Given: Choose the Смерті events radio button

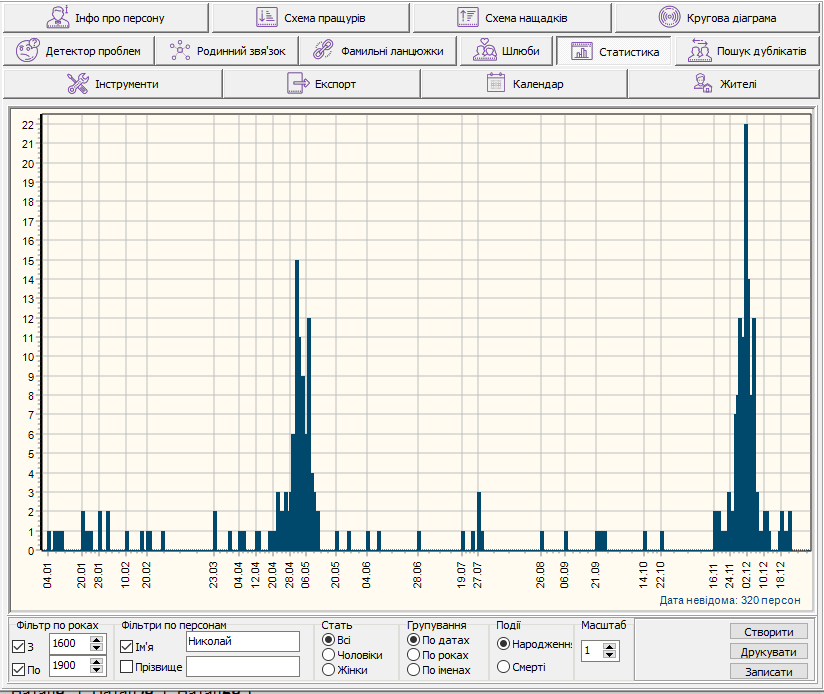Looking at the screenshot, I should [x=503, y=667].
